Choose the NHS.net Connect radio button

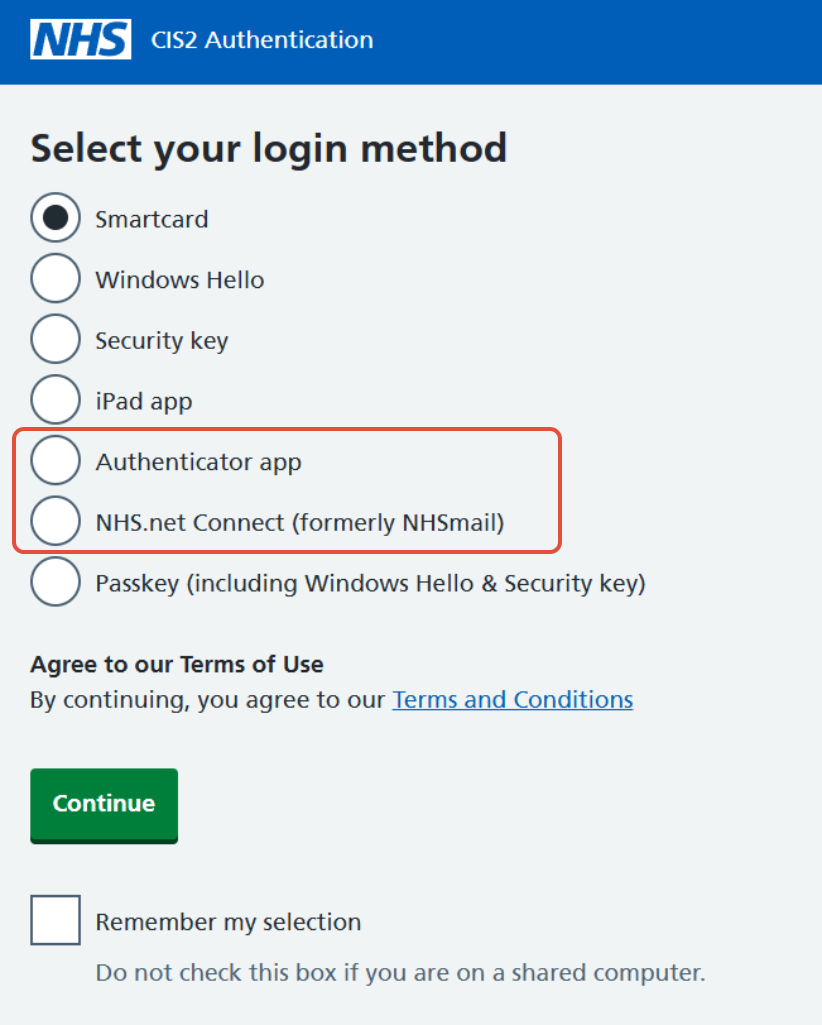point(55,521)
